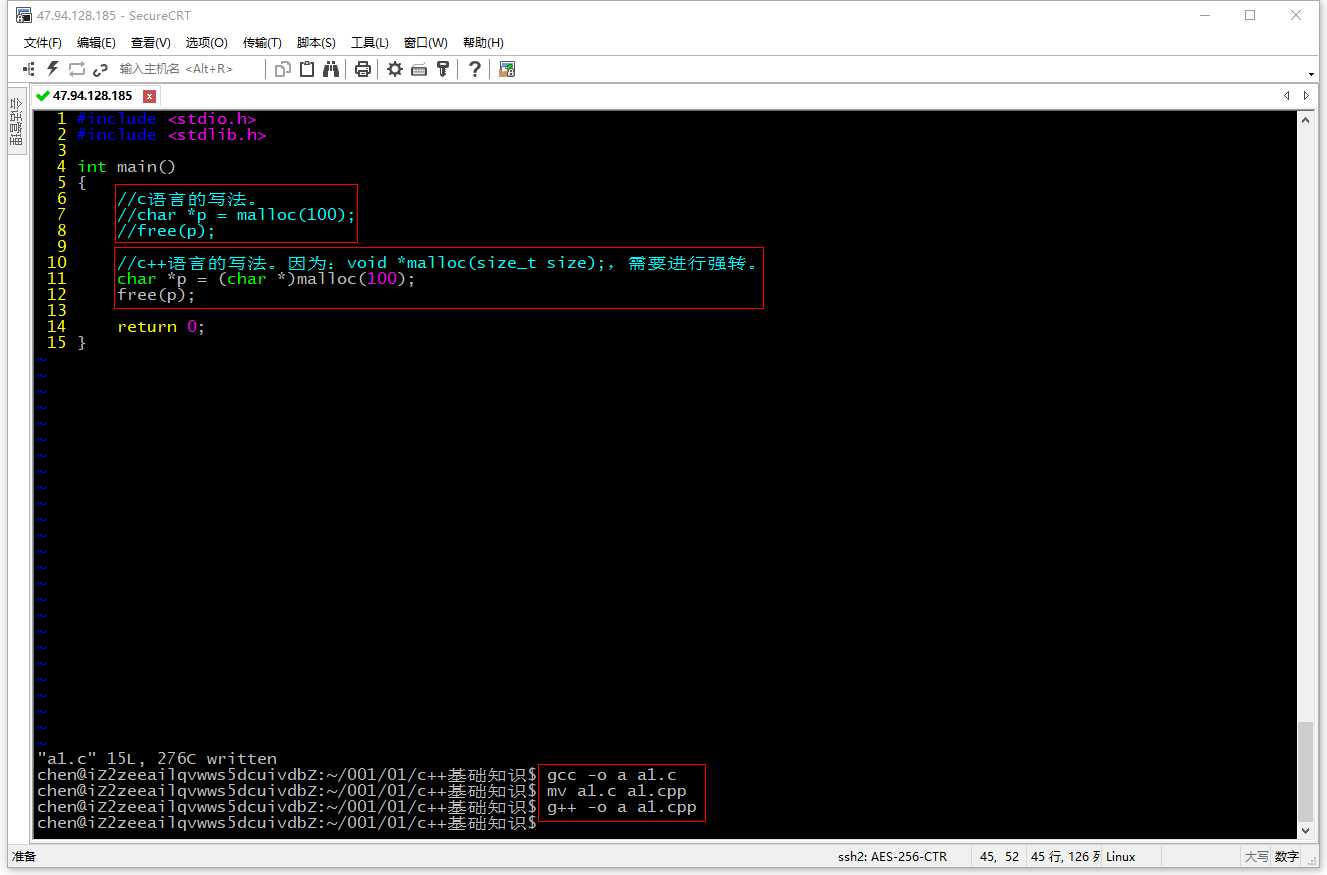
Task: Open the 窗口(W) menu
Action: (426, 43)
